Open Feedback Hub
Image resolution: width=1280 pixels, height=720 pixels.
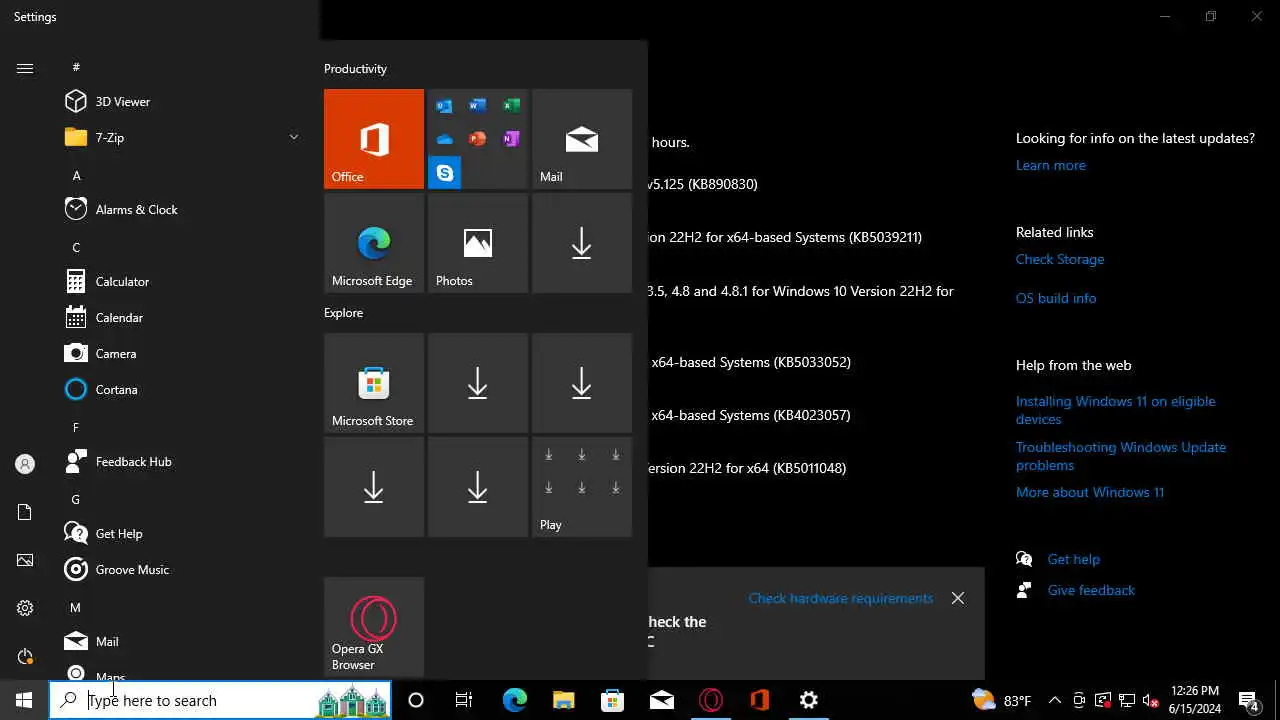coord(180,462)
